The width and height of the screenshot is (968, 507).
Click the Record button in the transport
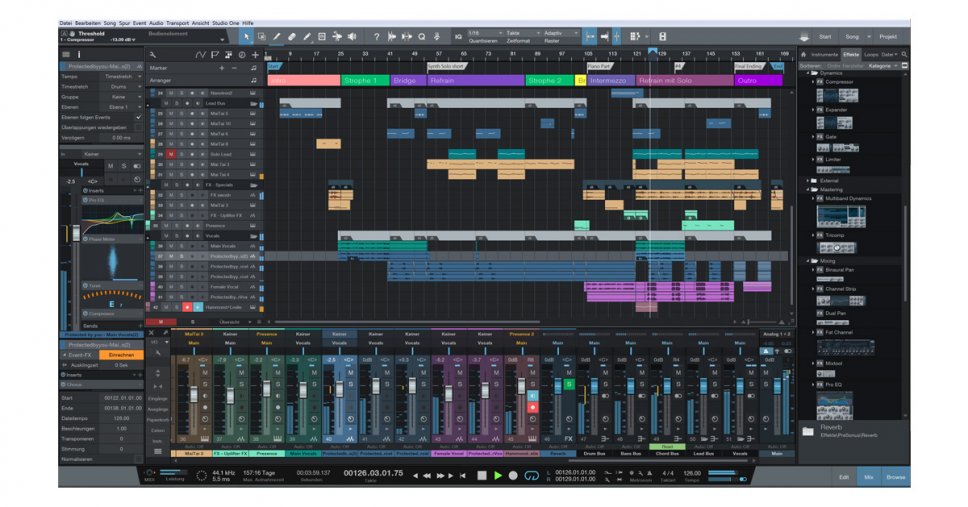(513, 475)
